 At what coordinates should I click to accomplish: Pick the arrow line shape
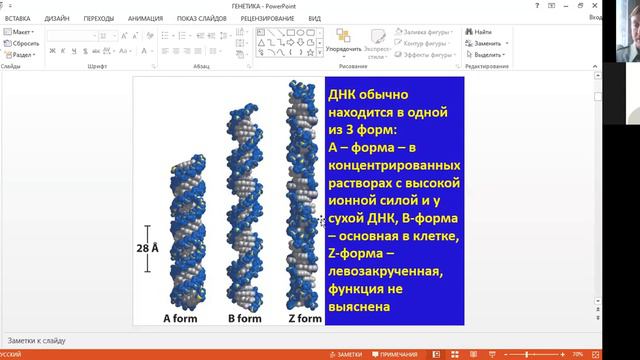[x=281, y=32]
